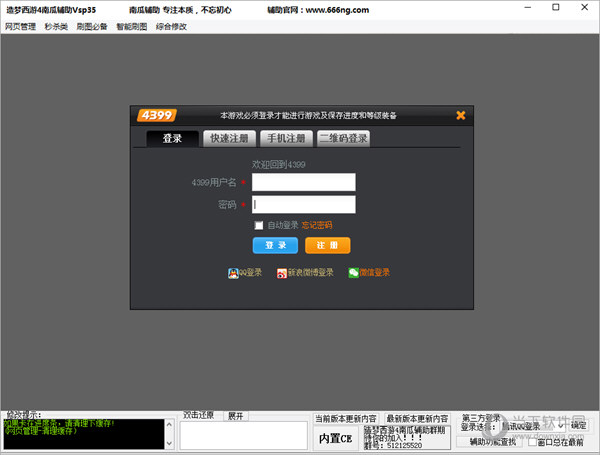
Task: Sign in with the QQ penguin icon
Action: click(x=233, y=273)
